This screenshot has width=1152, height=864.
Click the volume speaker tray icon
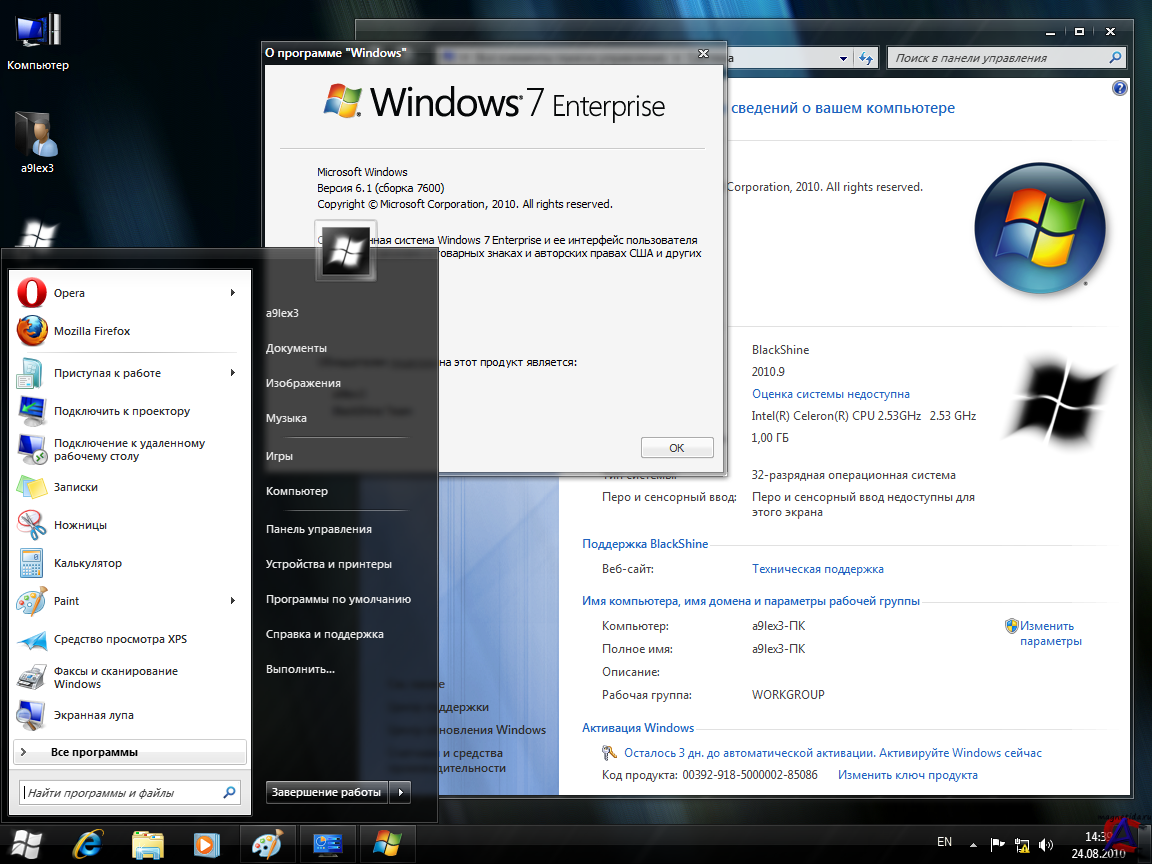click(x=1046, y=843)
